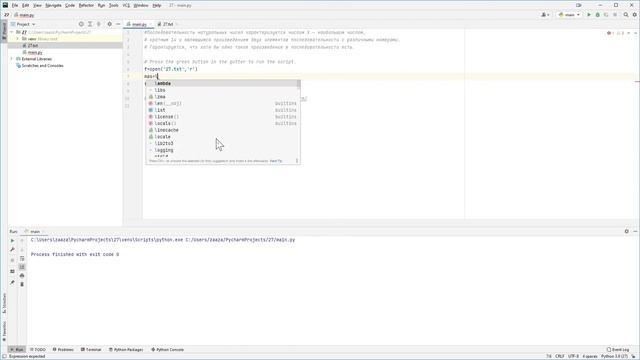Image resolution: width=640 pixels, height=360 pixels.
Task: Open Event Log from status bar
Action: click(618, 349)
